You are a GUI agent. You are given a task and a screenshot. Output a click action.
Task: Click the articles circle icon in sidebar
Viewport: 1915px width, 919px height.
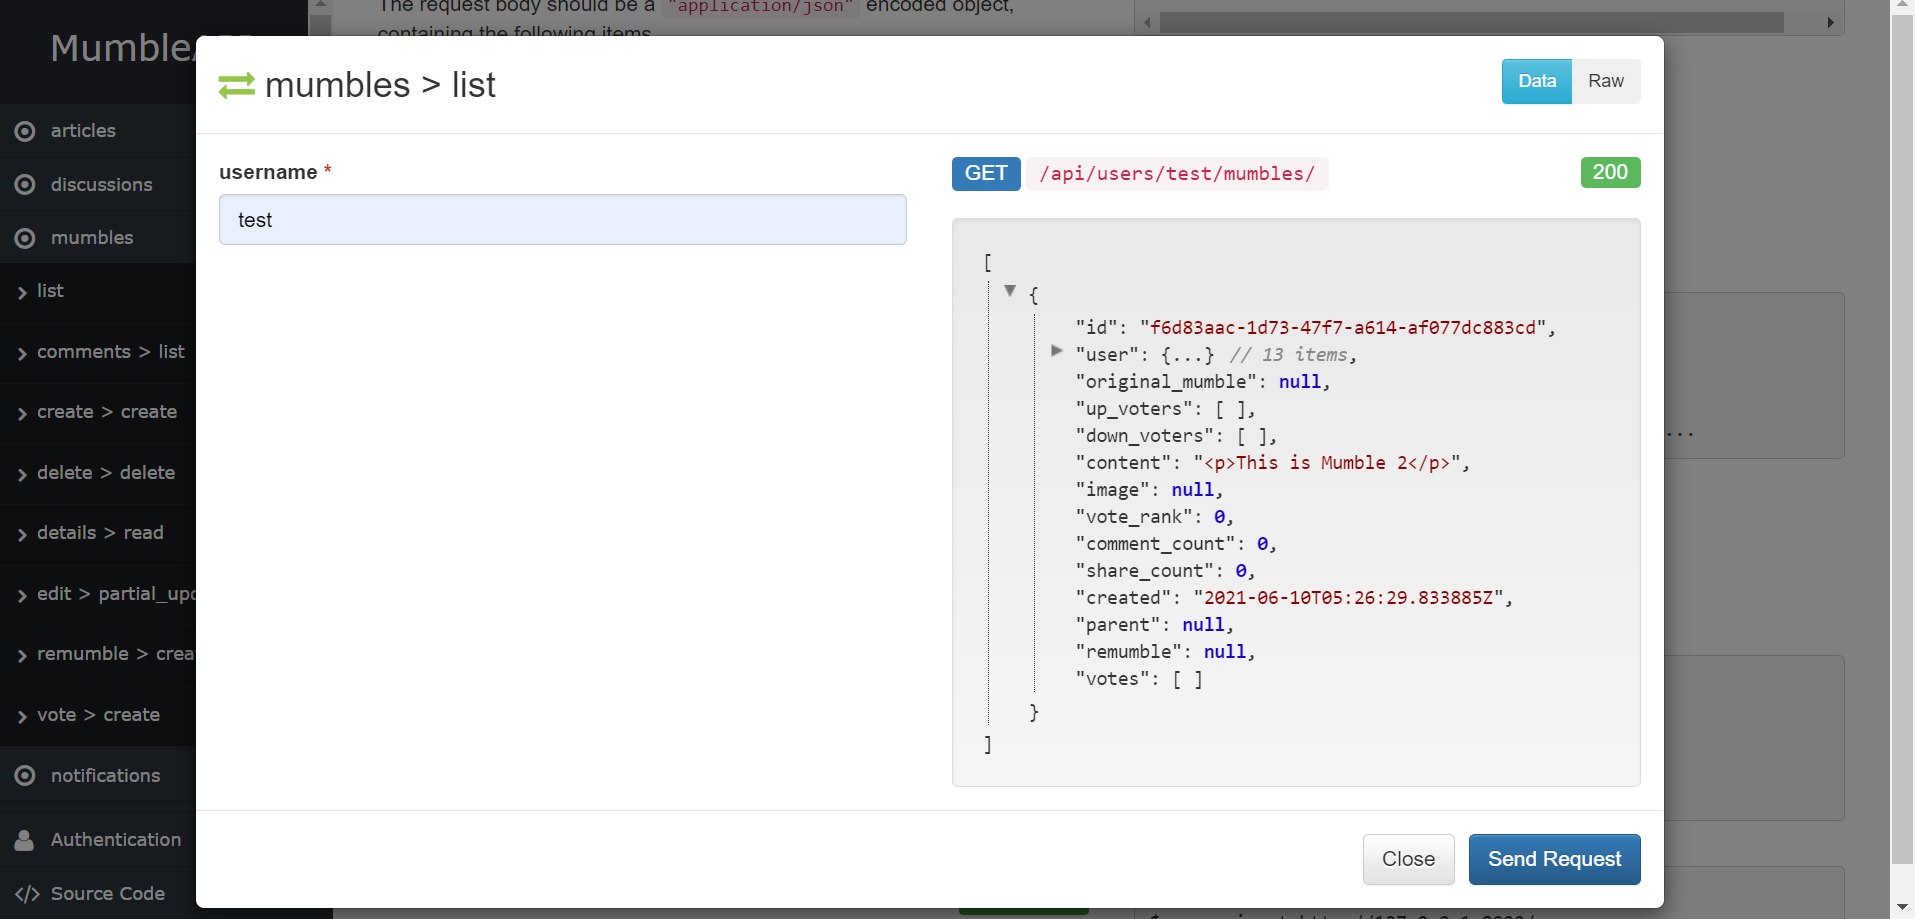[25, 131]
